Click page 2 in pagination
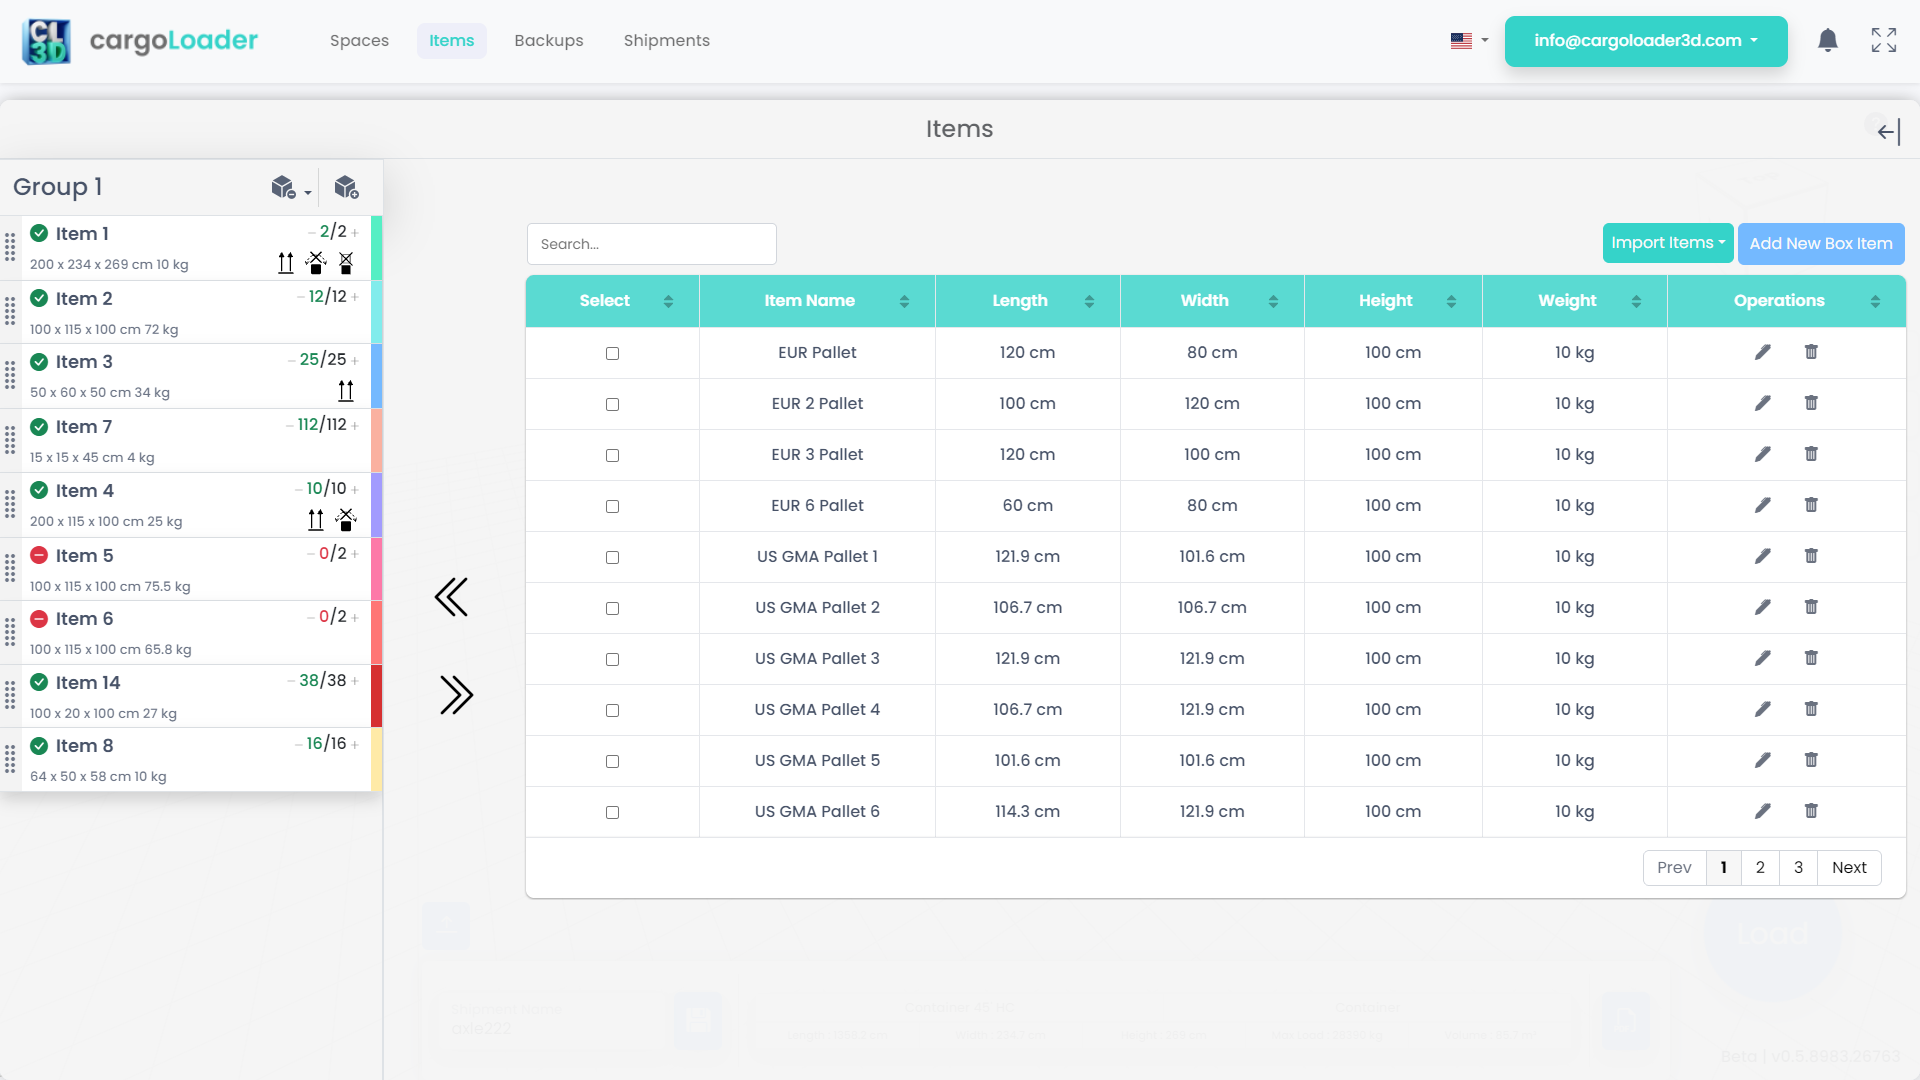 point(1760,868)
